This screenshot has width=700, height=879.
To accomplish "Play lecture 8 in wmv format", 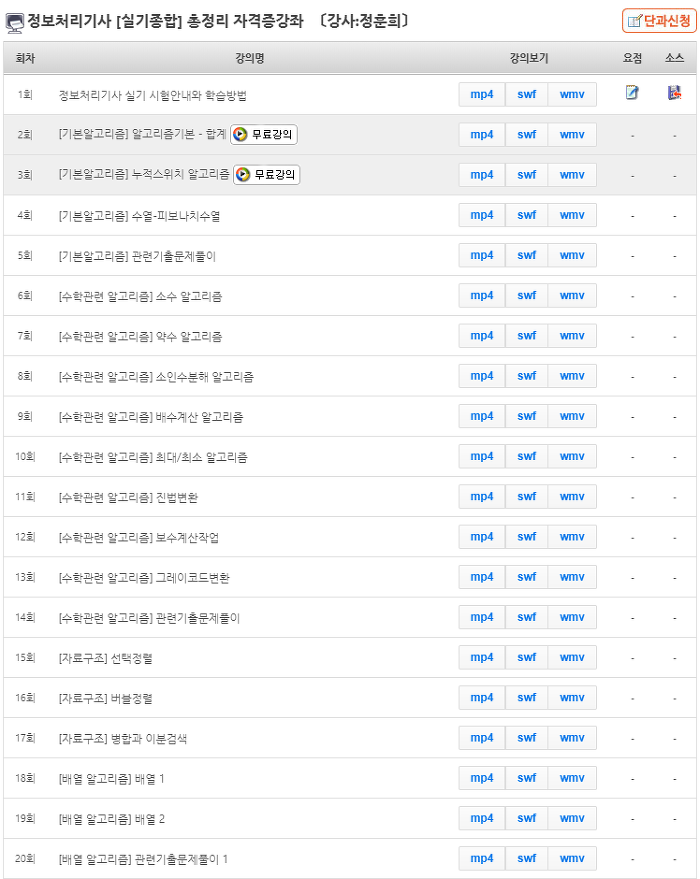I will [x=572, y=376].
